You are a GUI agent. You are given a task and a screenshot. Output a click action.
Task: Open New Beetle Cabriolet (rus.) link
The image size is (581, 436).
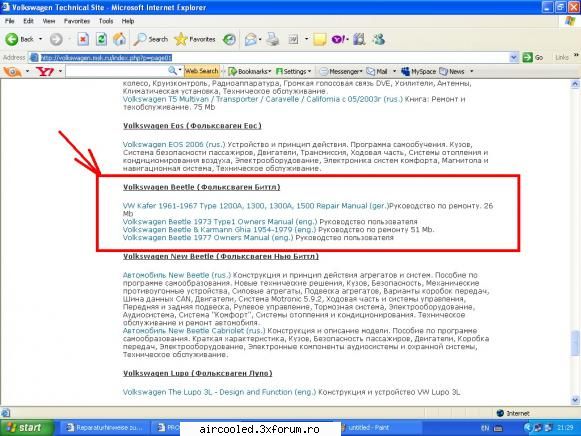click(x=194, y=330)
